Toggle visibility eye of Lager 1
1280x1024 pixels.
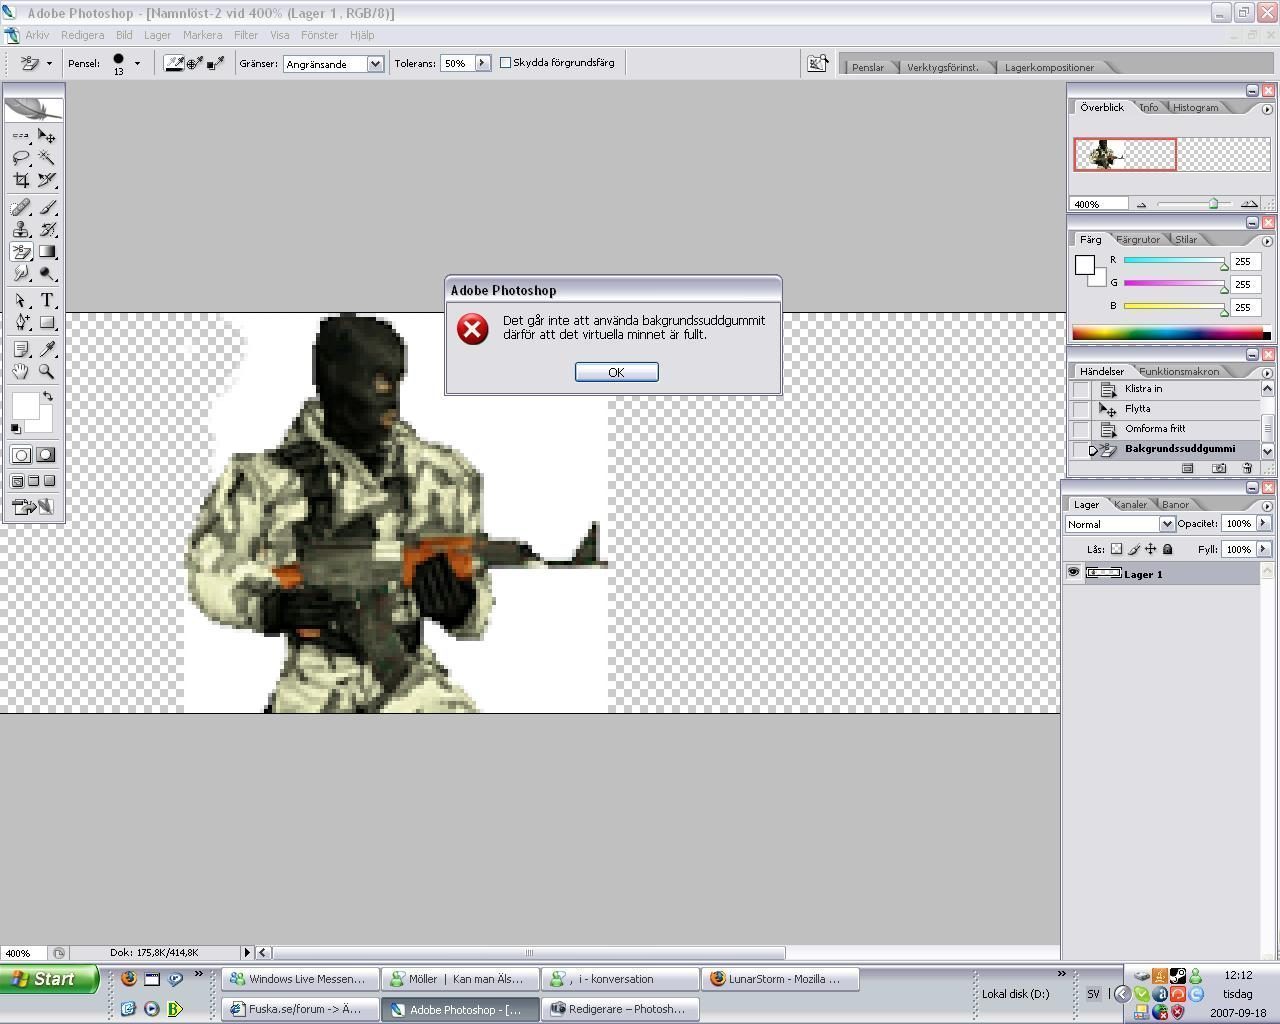[x=1073, y=573]
